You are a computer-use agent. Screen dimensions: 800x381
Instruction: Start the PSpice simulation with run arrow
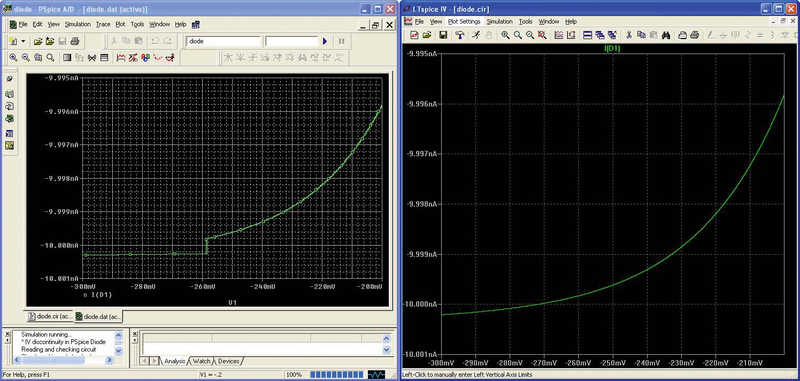[x=324, y=41]
